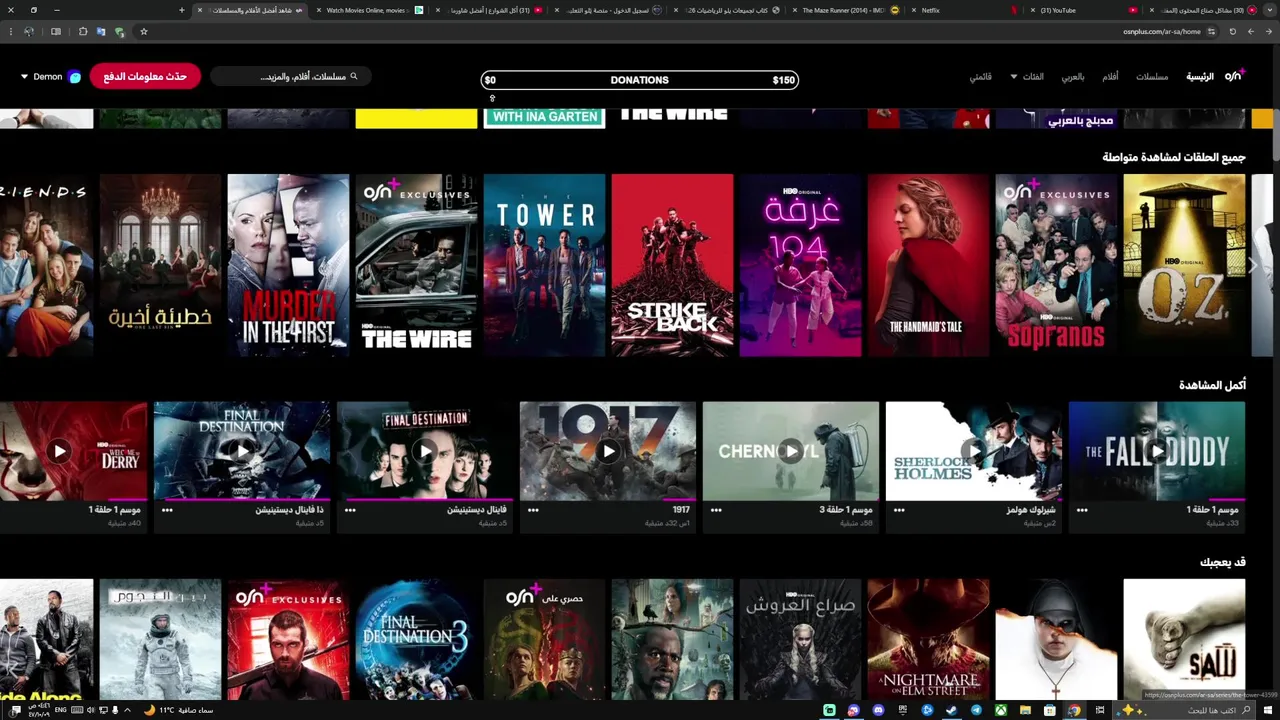The image size is (1280, 720).
Task: Open The Sopranos show poster
Action: click(x=1056, y=265)
